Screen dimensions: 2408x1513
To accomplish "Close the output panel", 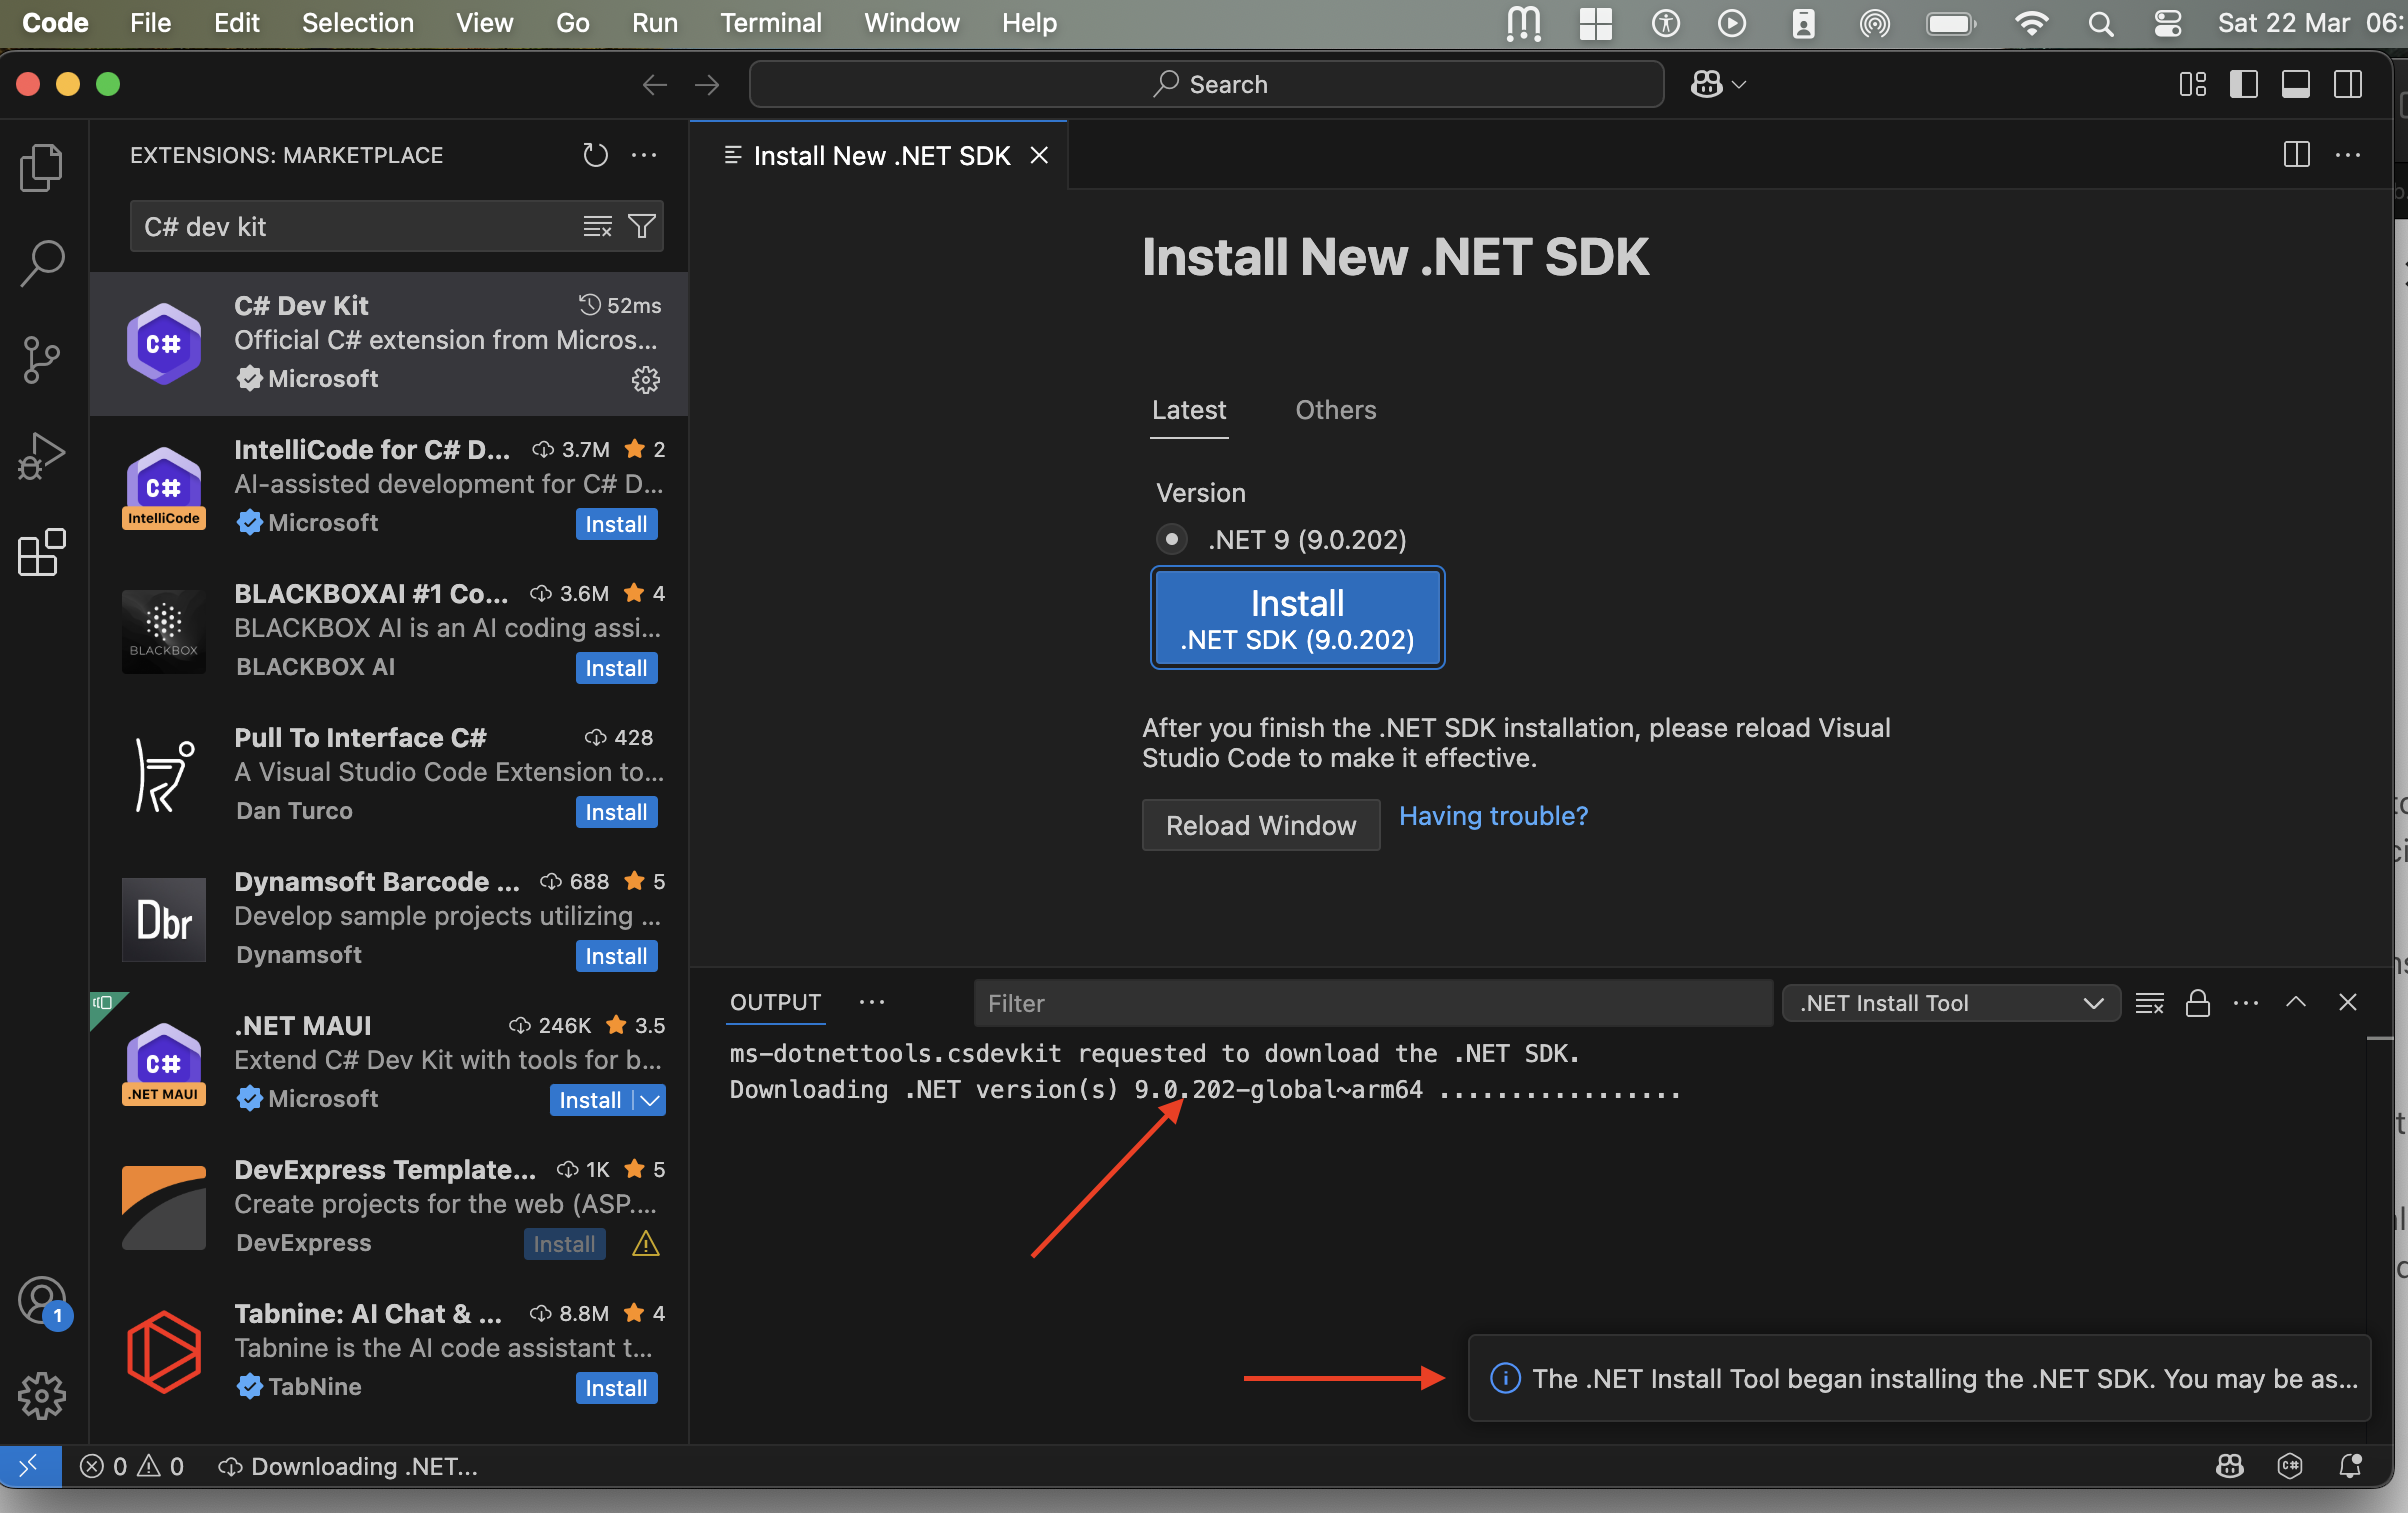I will click(x=2348, y=1002).
